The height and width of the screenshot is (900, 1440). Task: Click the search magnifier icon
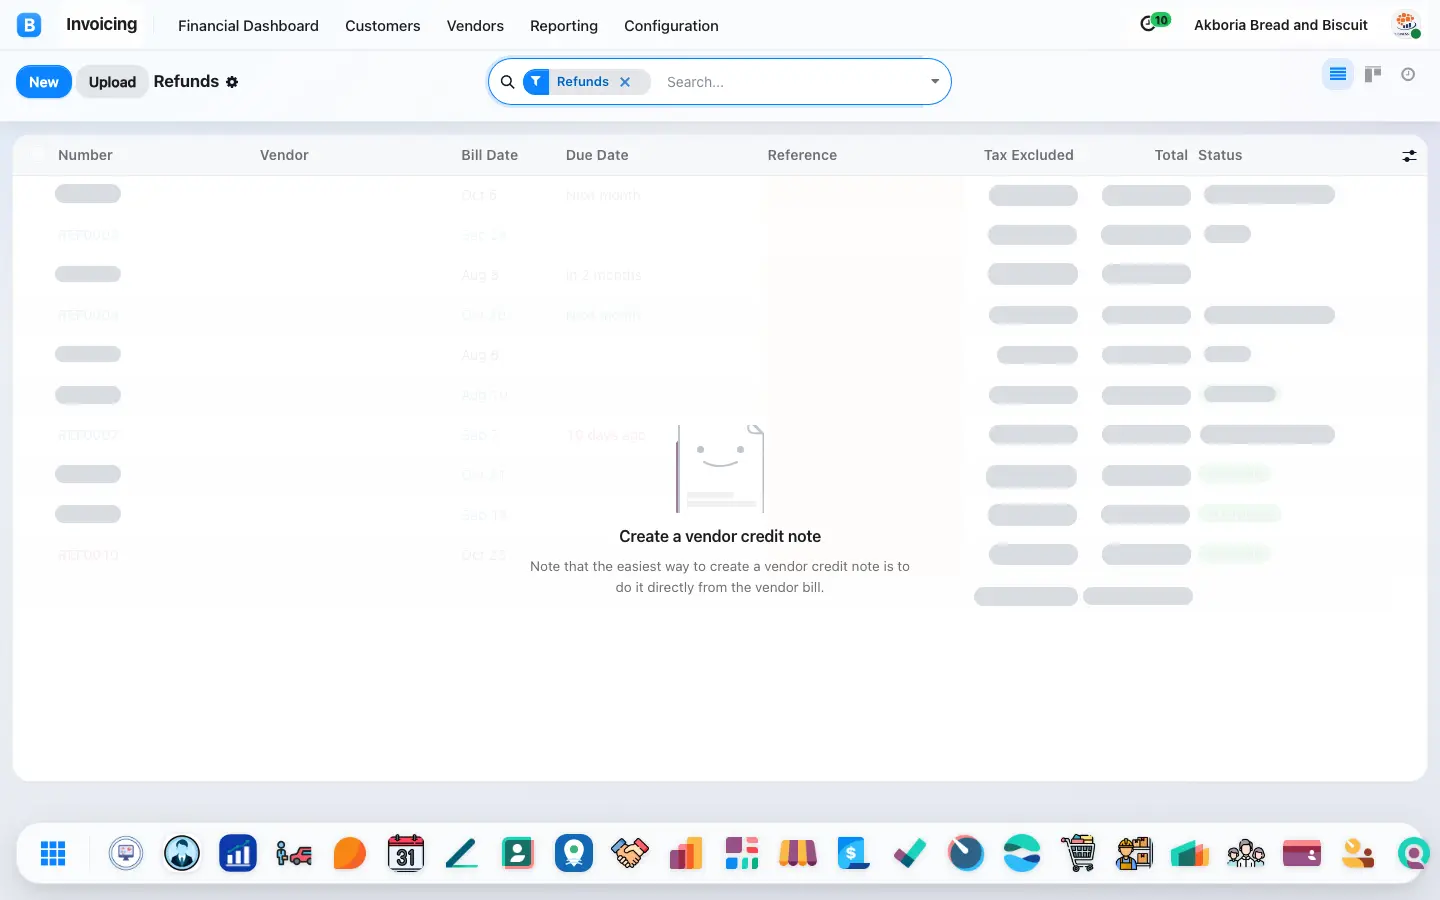coord(508,82)
